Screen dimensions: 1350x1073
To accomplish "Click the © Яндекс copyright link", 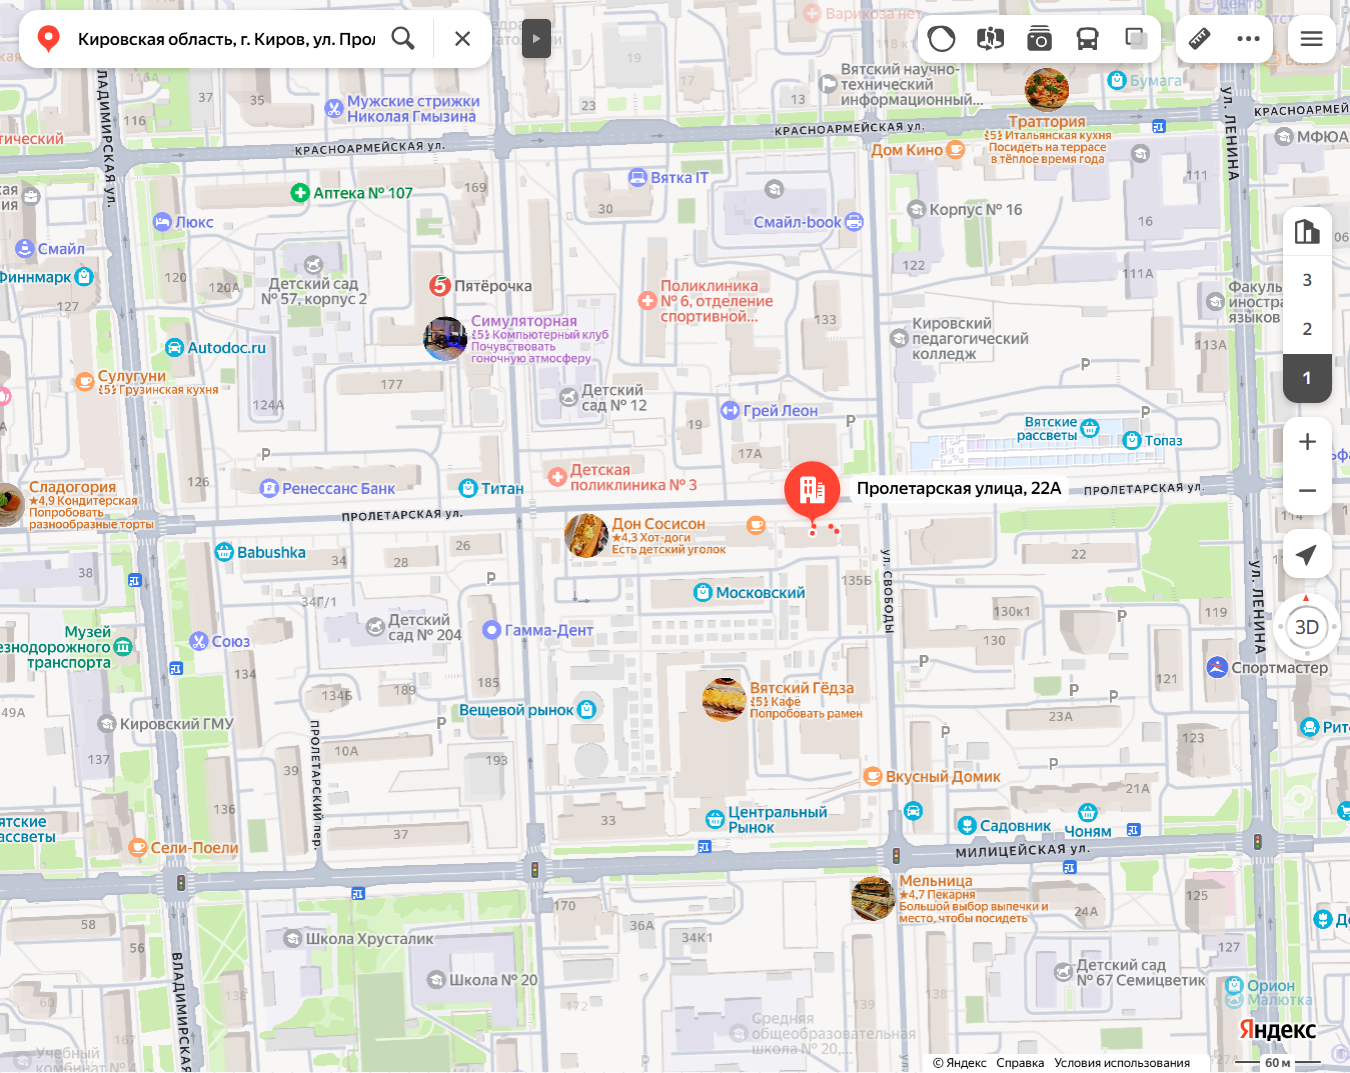I will 959,1063.
